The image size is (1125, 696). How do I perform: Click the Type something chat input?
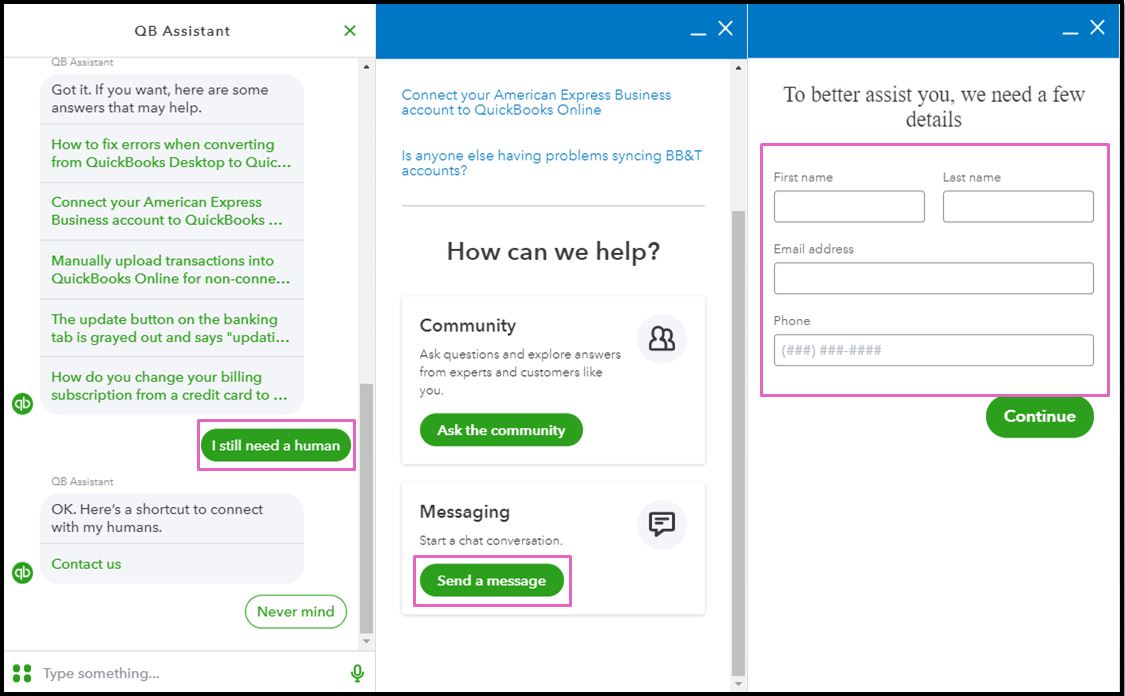(x=190, y=673)
